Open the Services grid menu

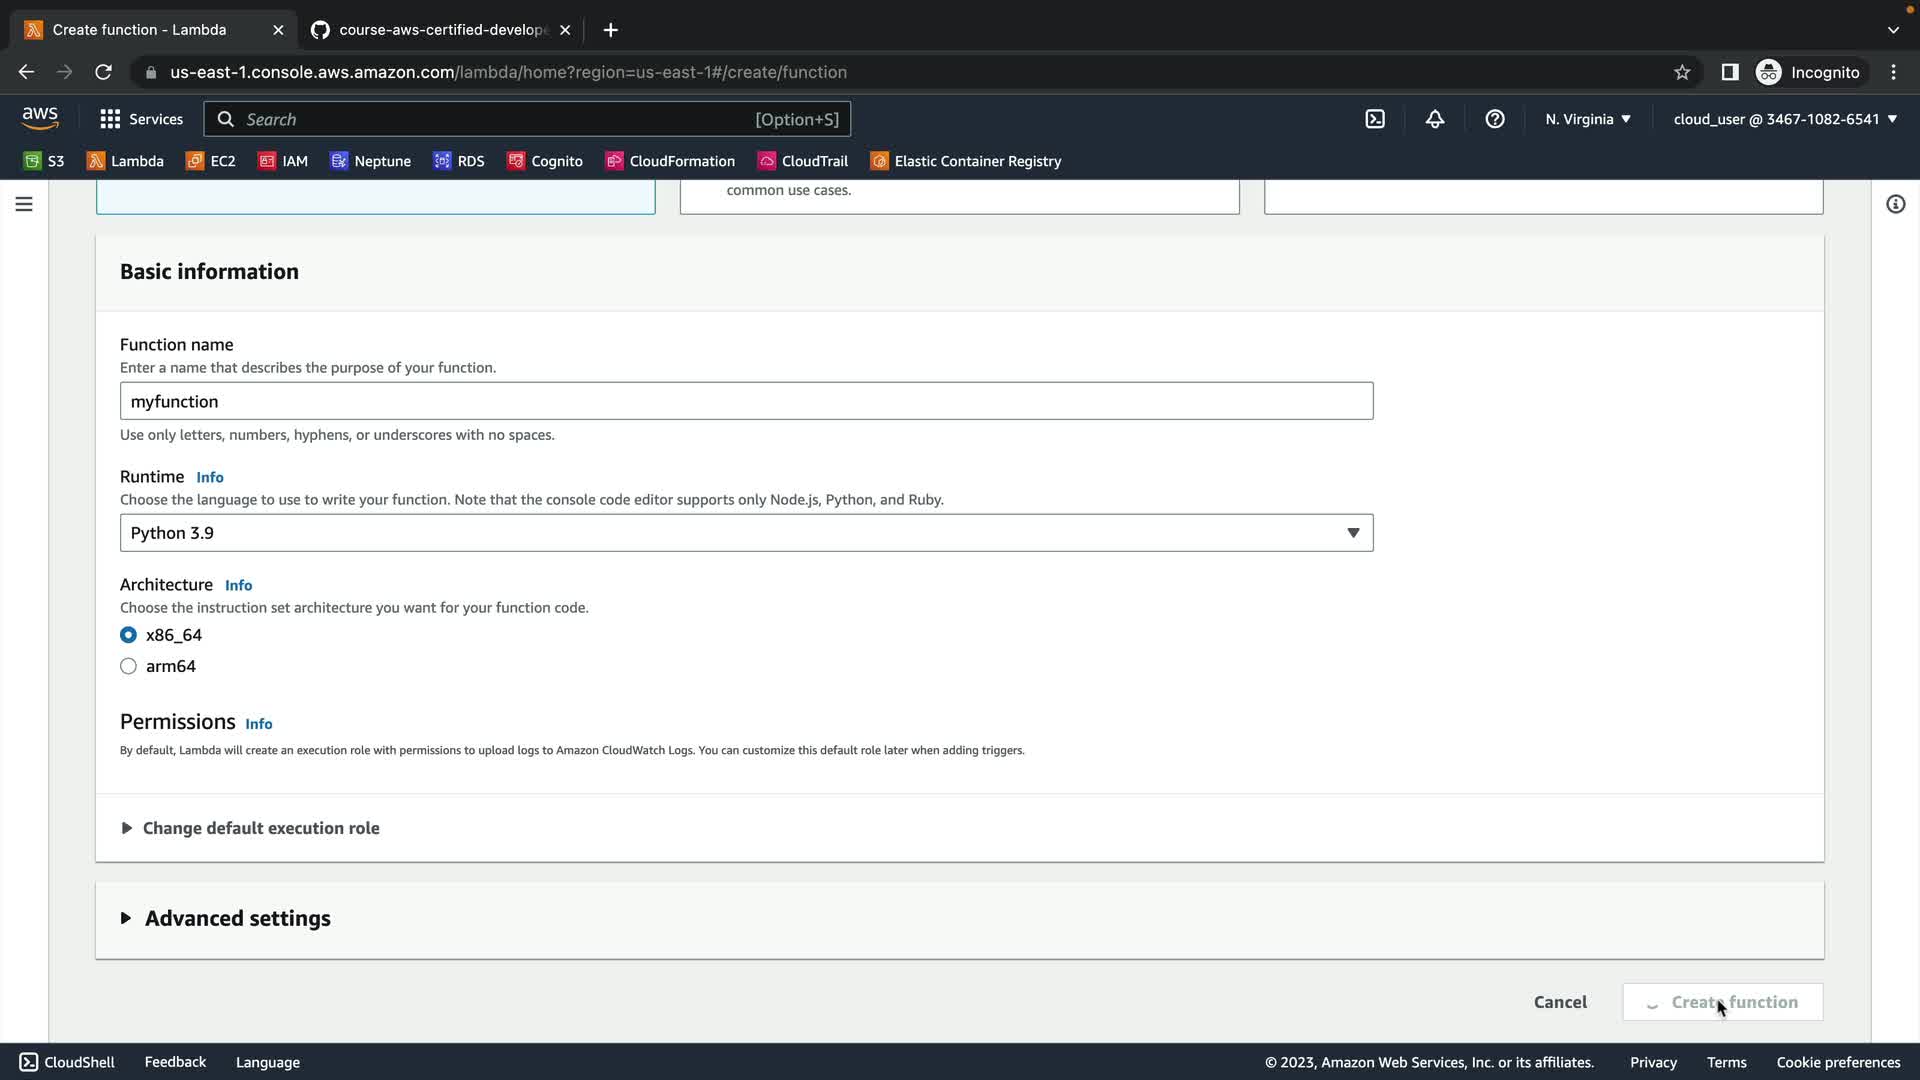[x=141, y=119]
